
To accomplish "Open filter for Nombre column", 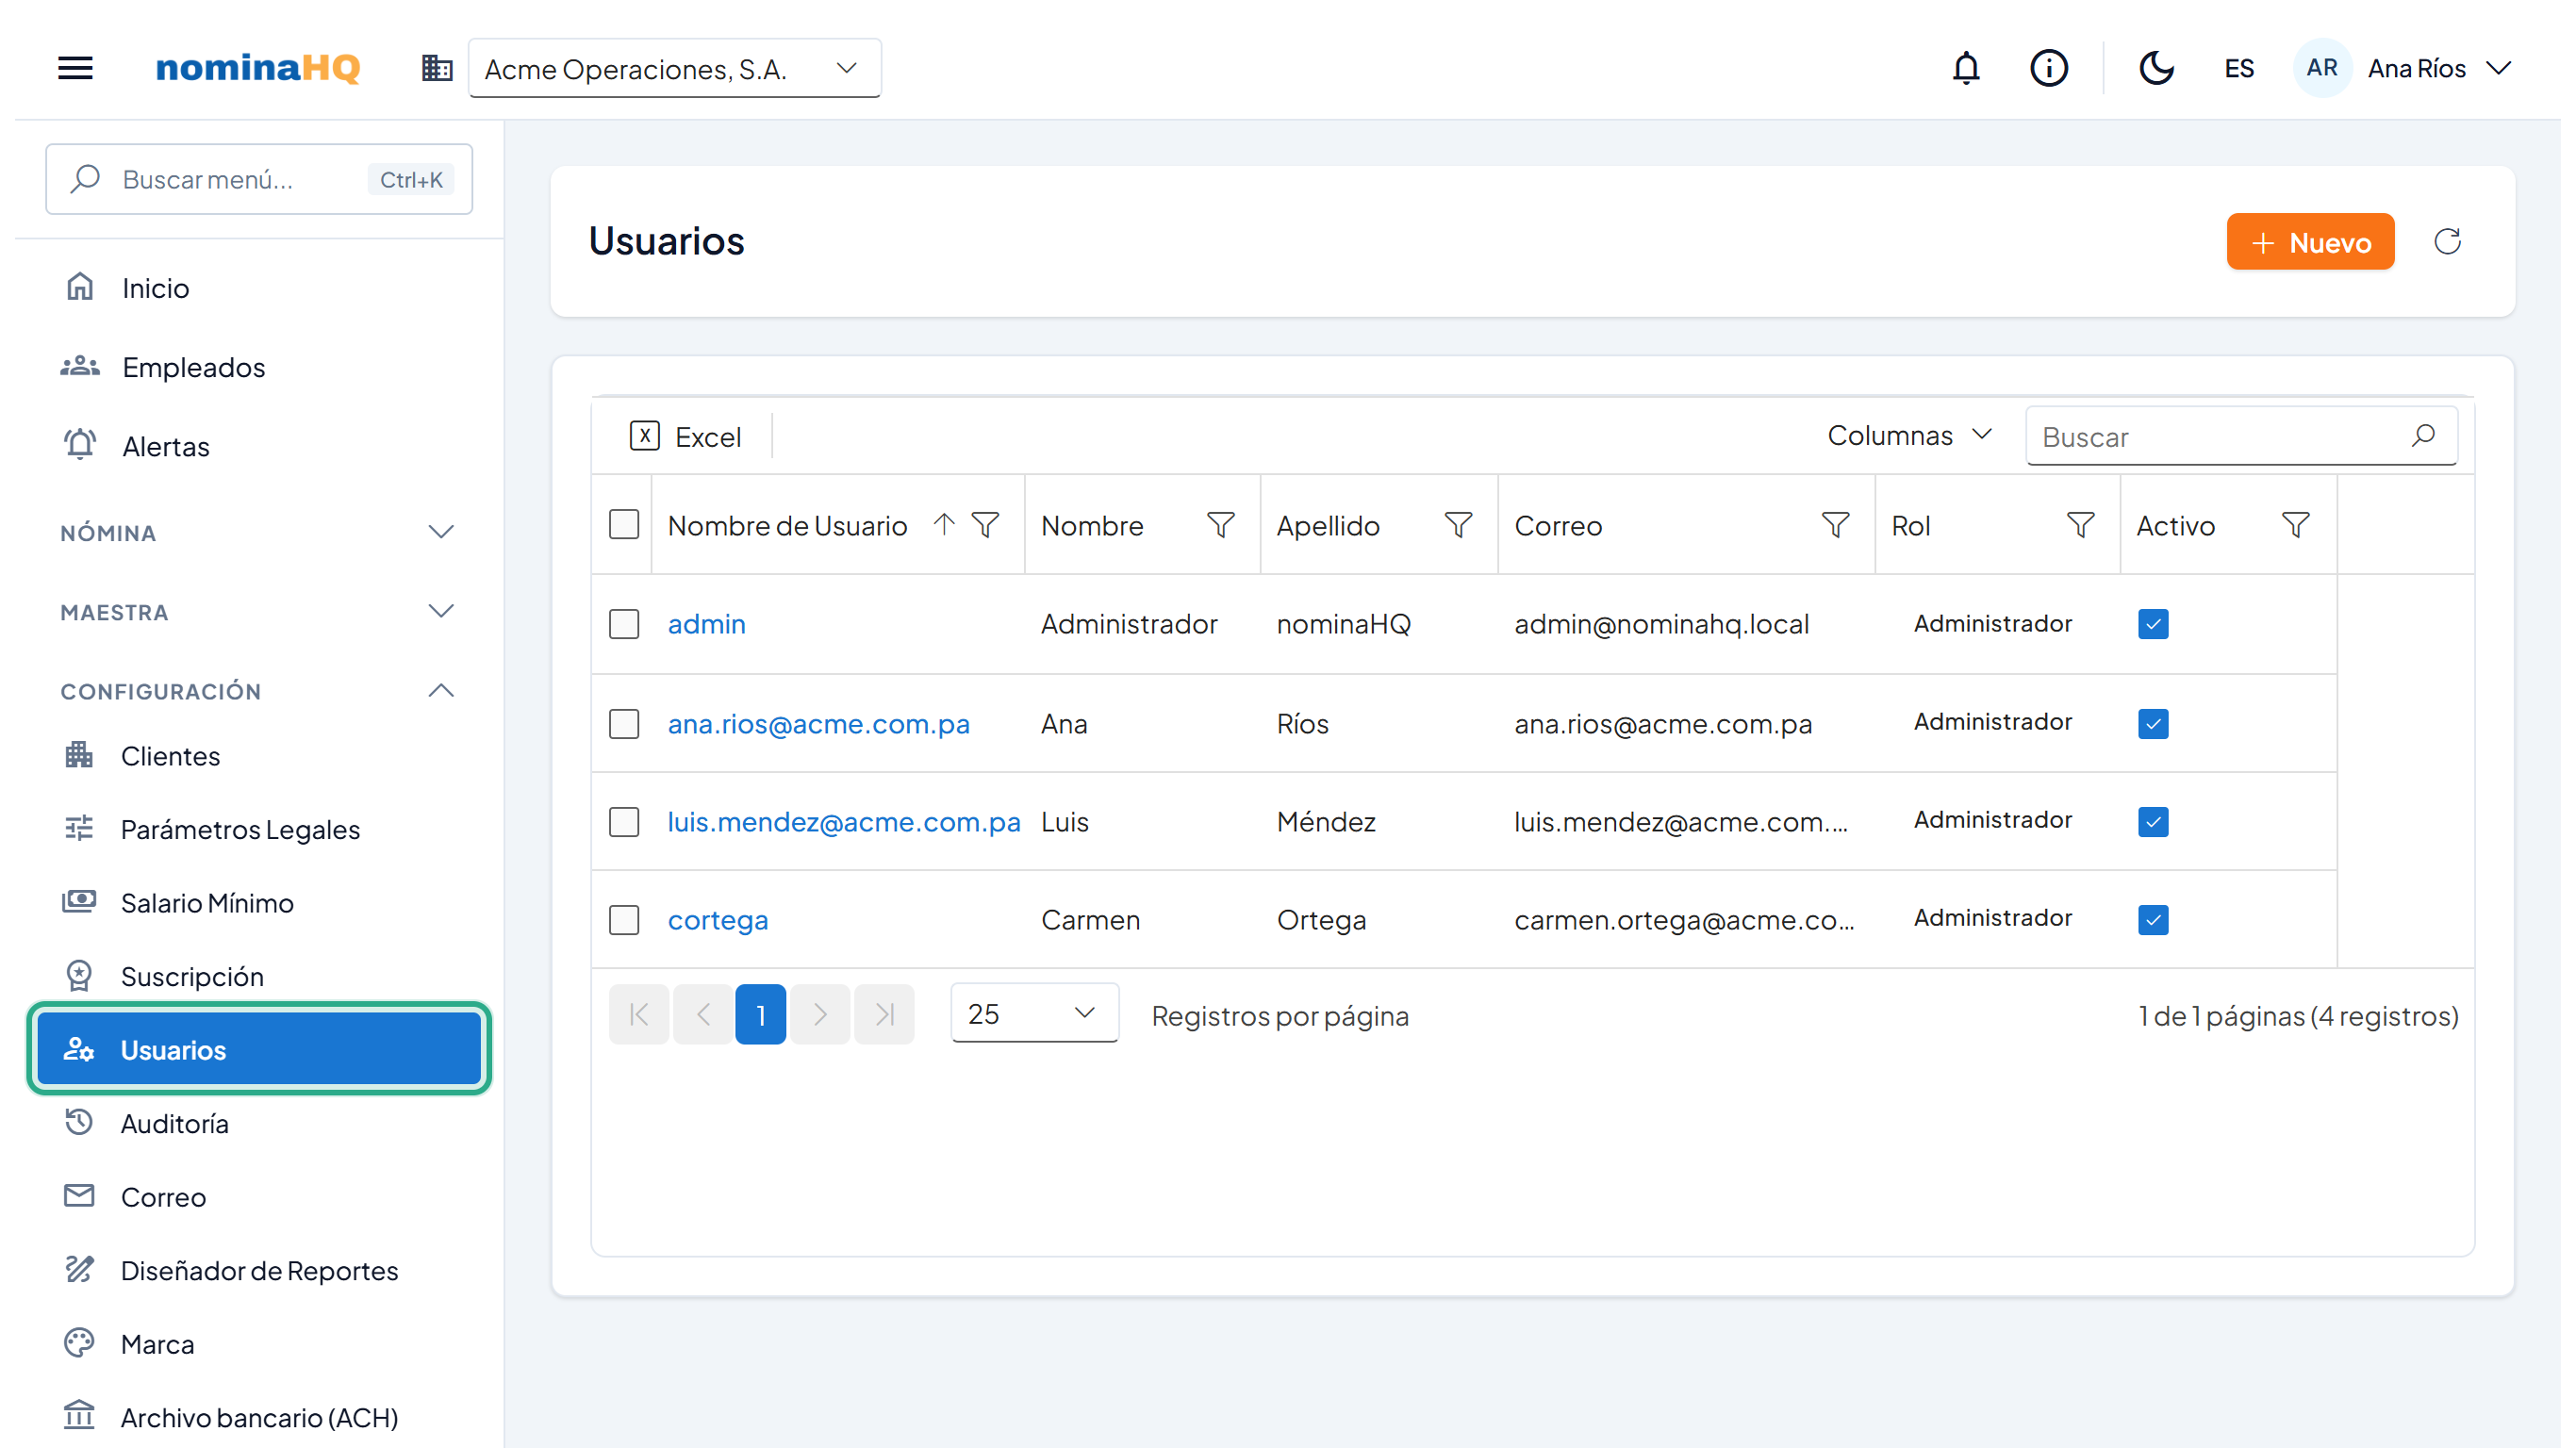I will 1220,525.
